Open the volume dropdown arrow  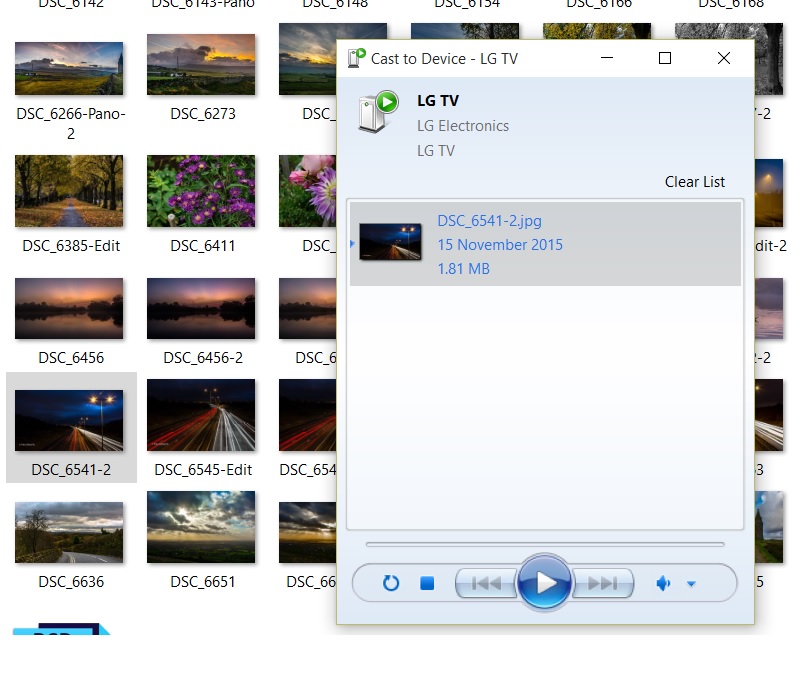tap(691, 584)
